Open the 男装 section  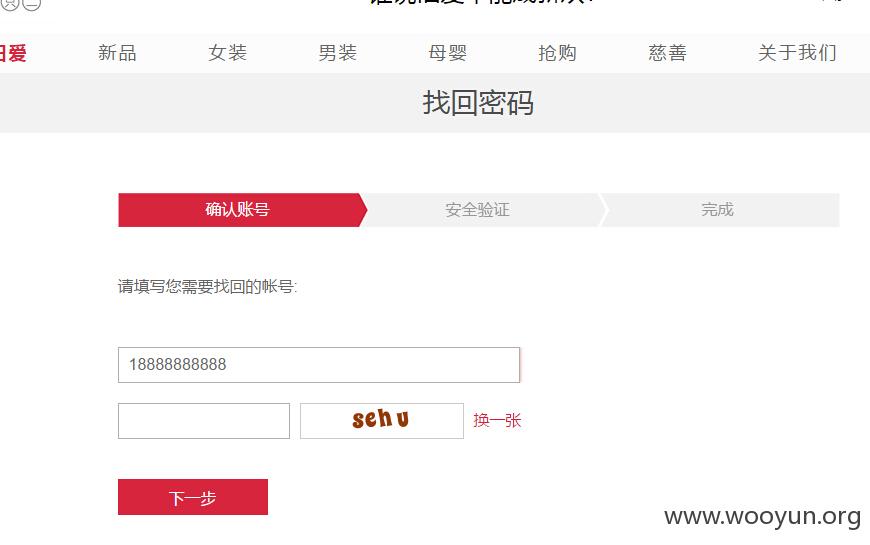(337, 53)
